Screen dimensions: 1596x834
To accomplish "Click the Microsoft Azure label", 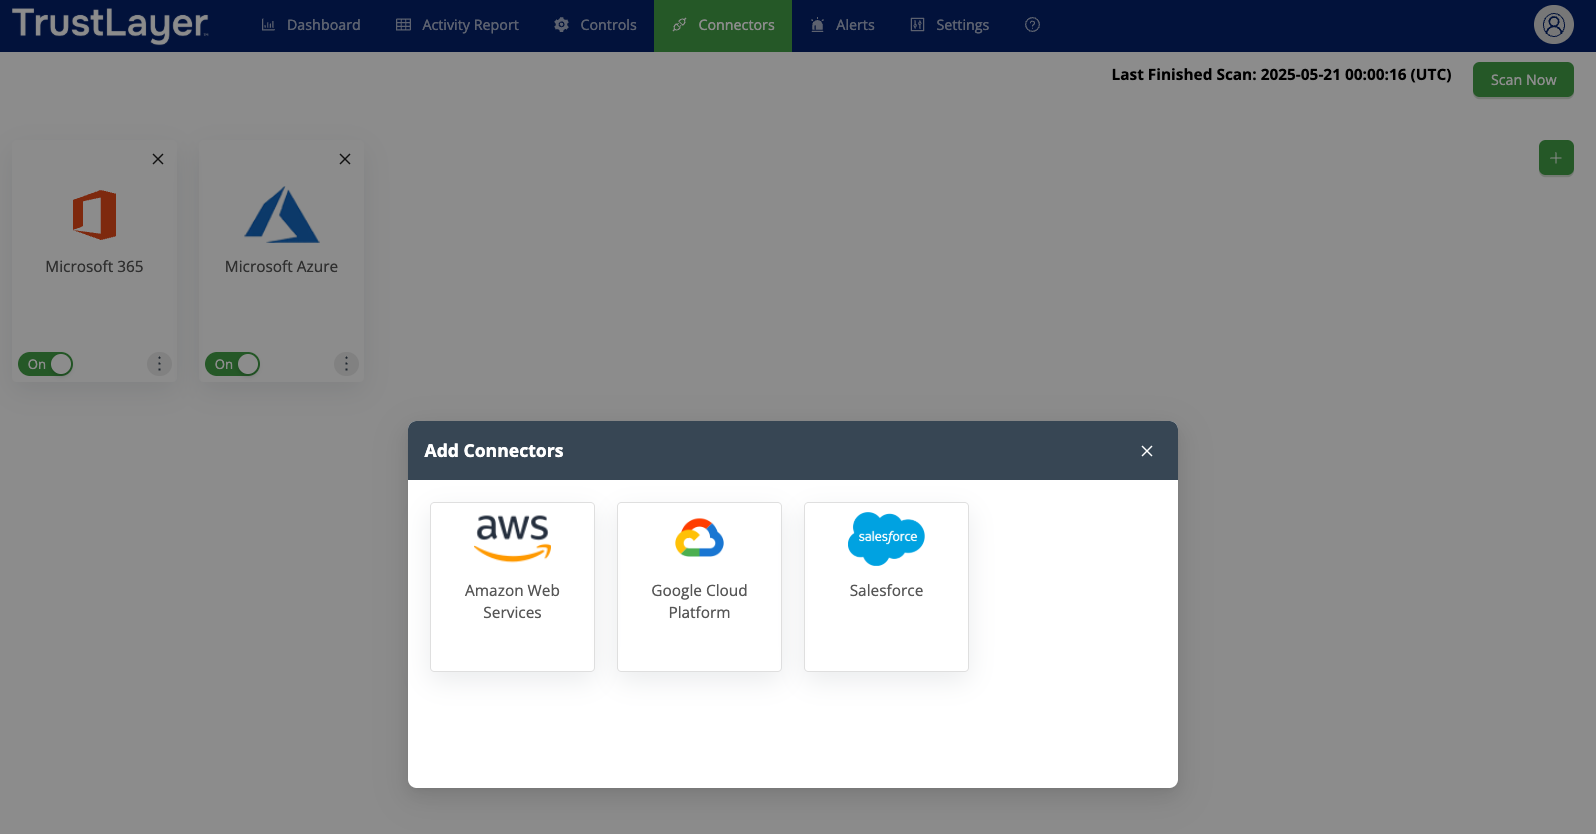I will click(281, 267).
